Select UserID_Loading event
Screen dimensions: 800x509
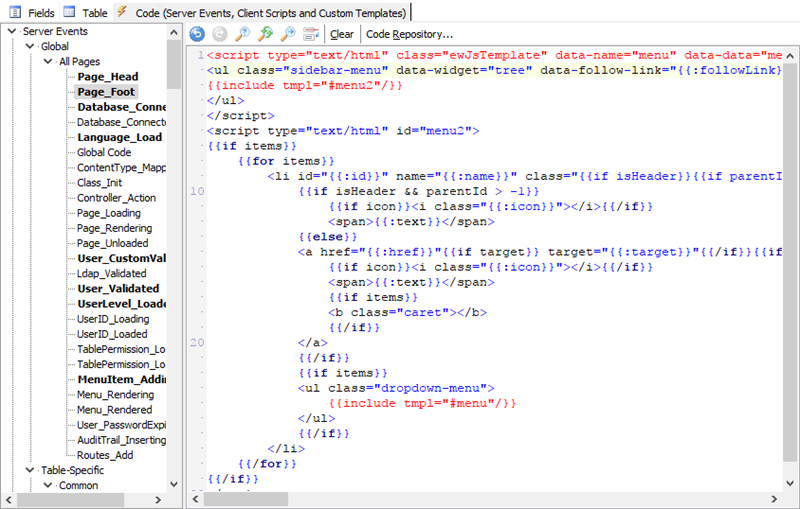click(113, 319)
